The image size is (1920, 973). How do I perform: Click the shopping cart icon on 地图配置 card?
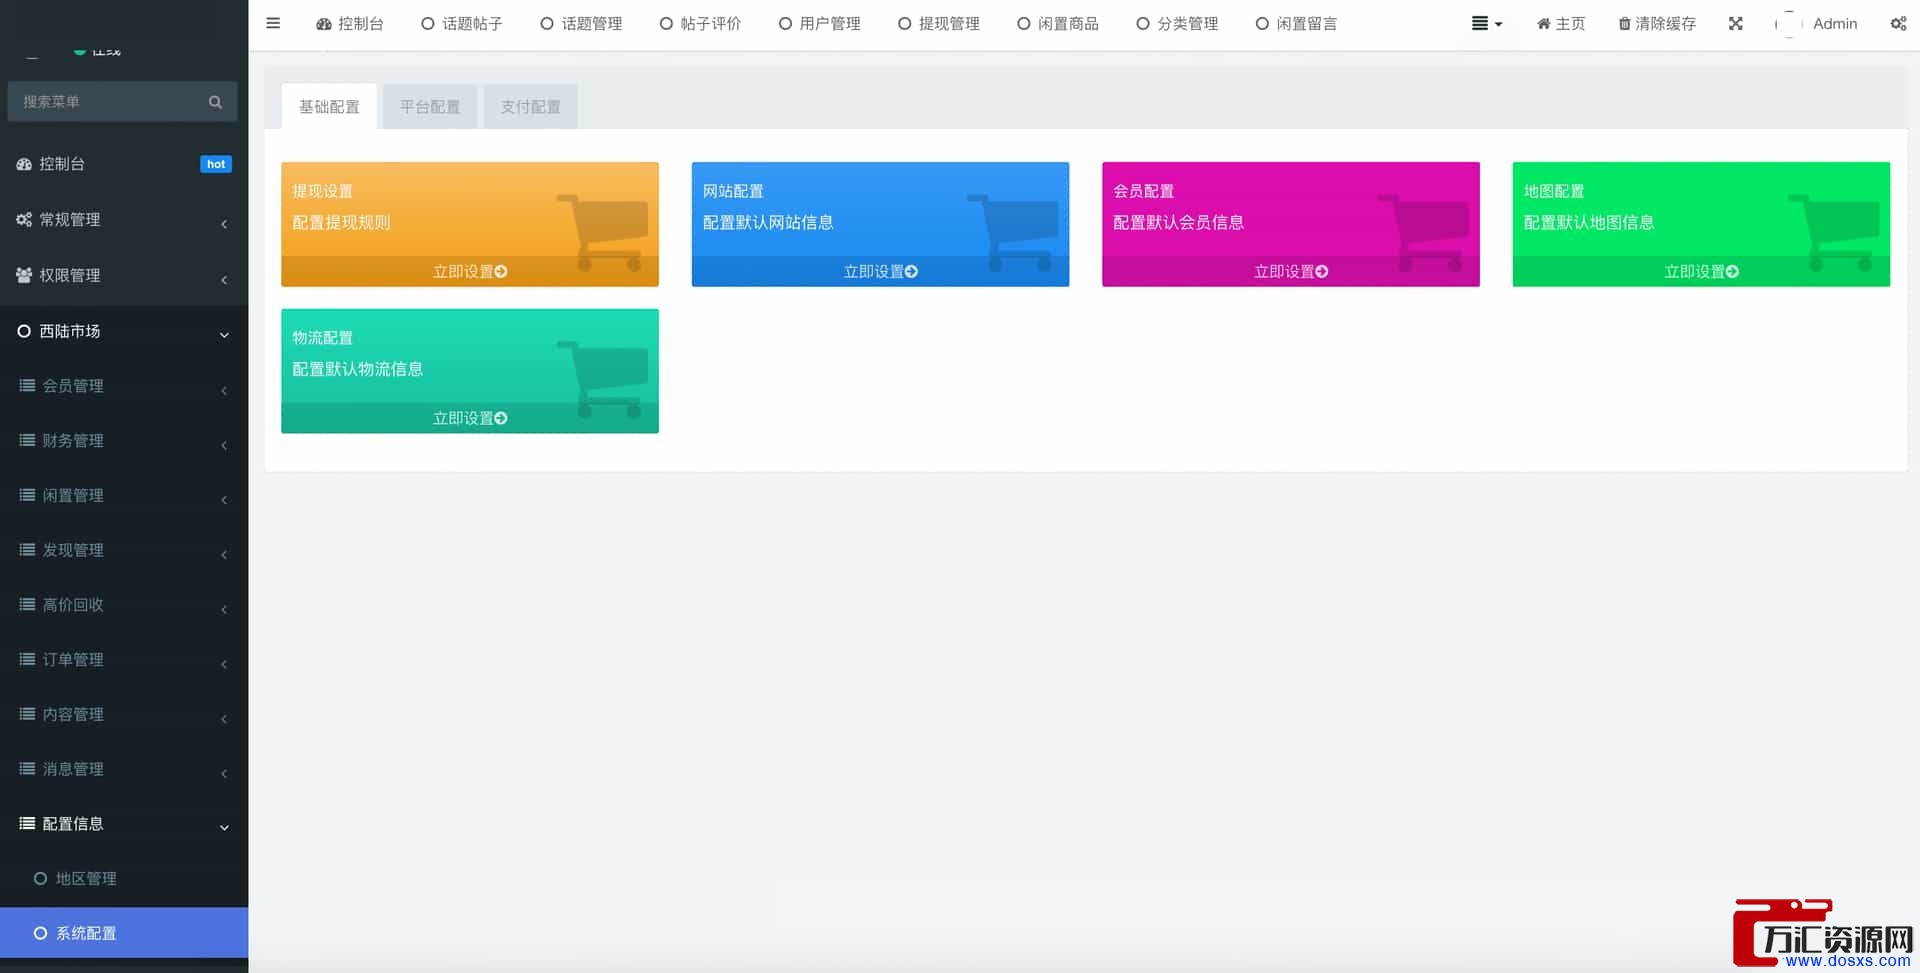1834,232
